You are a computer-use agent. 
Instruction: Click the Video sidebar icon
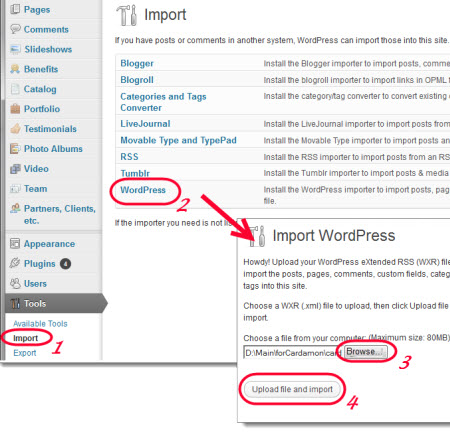coord(15,169)
